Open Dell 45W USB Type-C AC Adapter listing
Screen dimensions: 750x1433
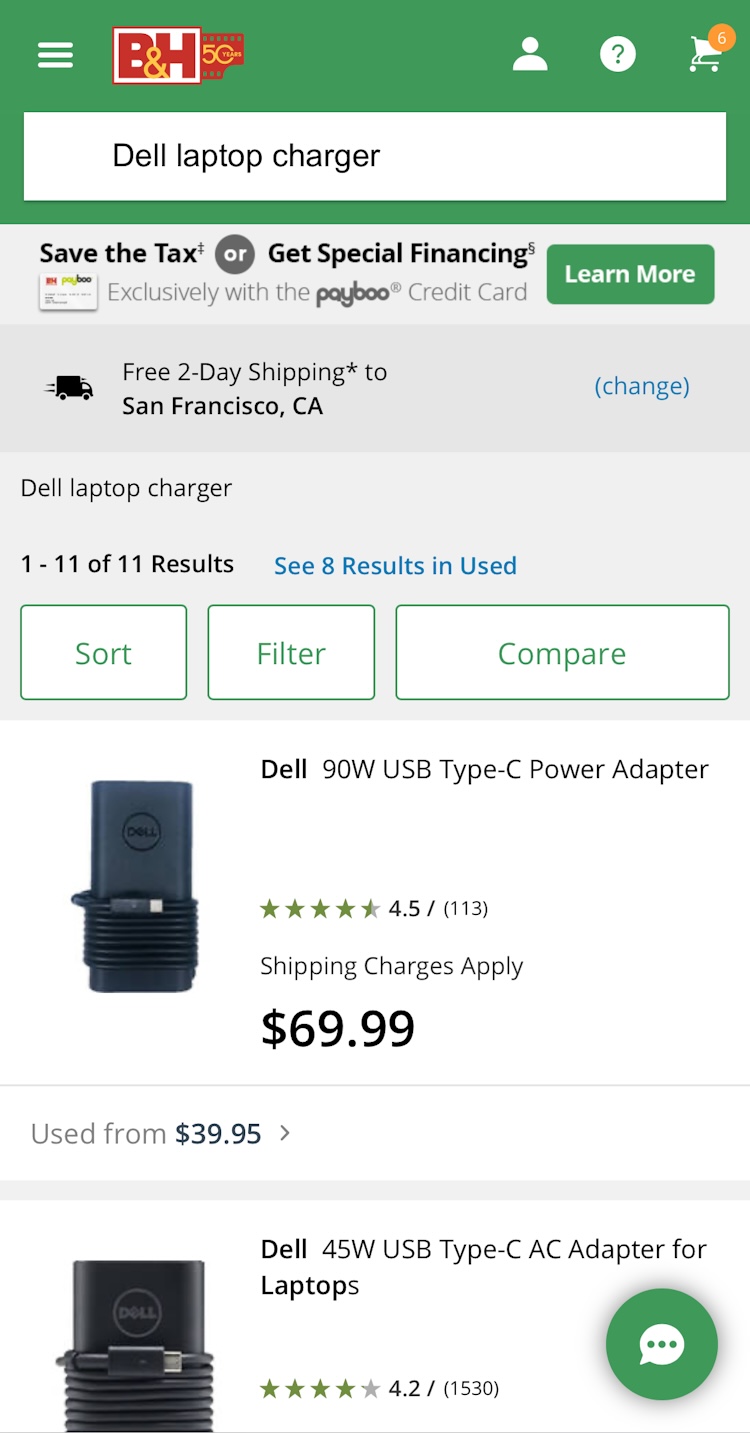coord(484,1266)
